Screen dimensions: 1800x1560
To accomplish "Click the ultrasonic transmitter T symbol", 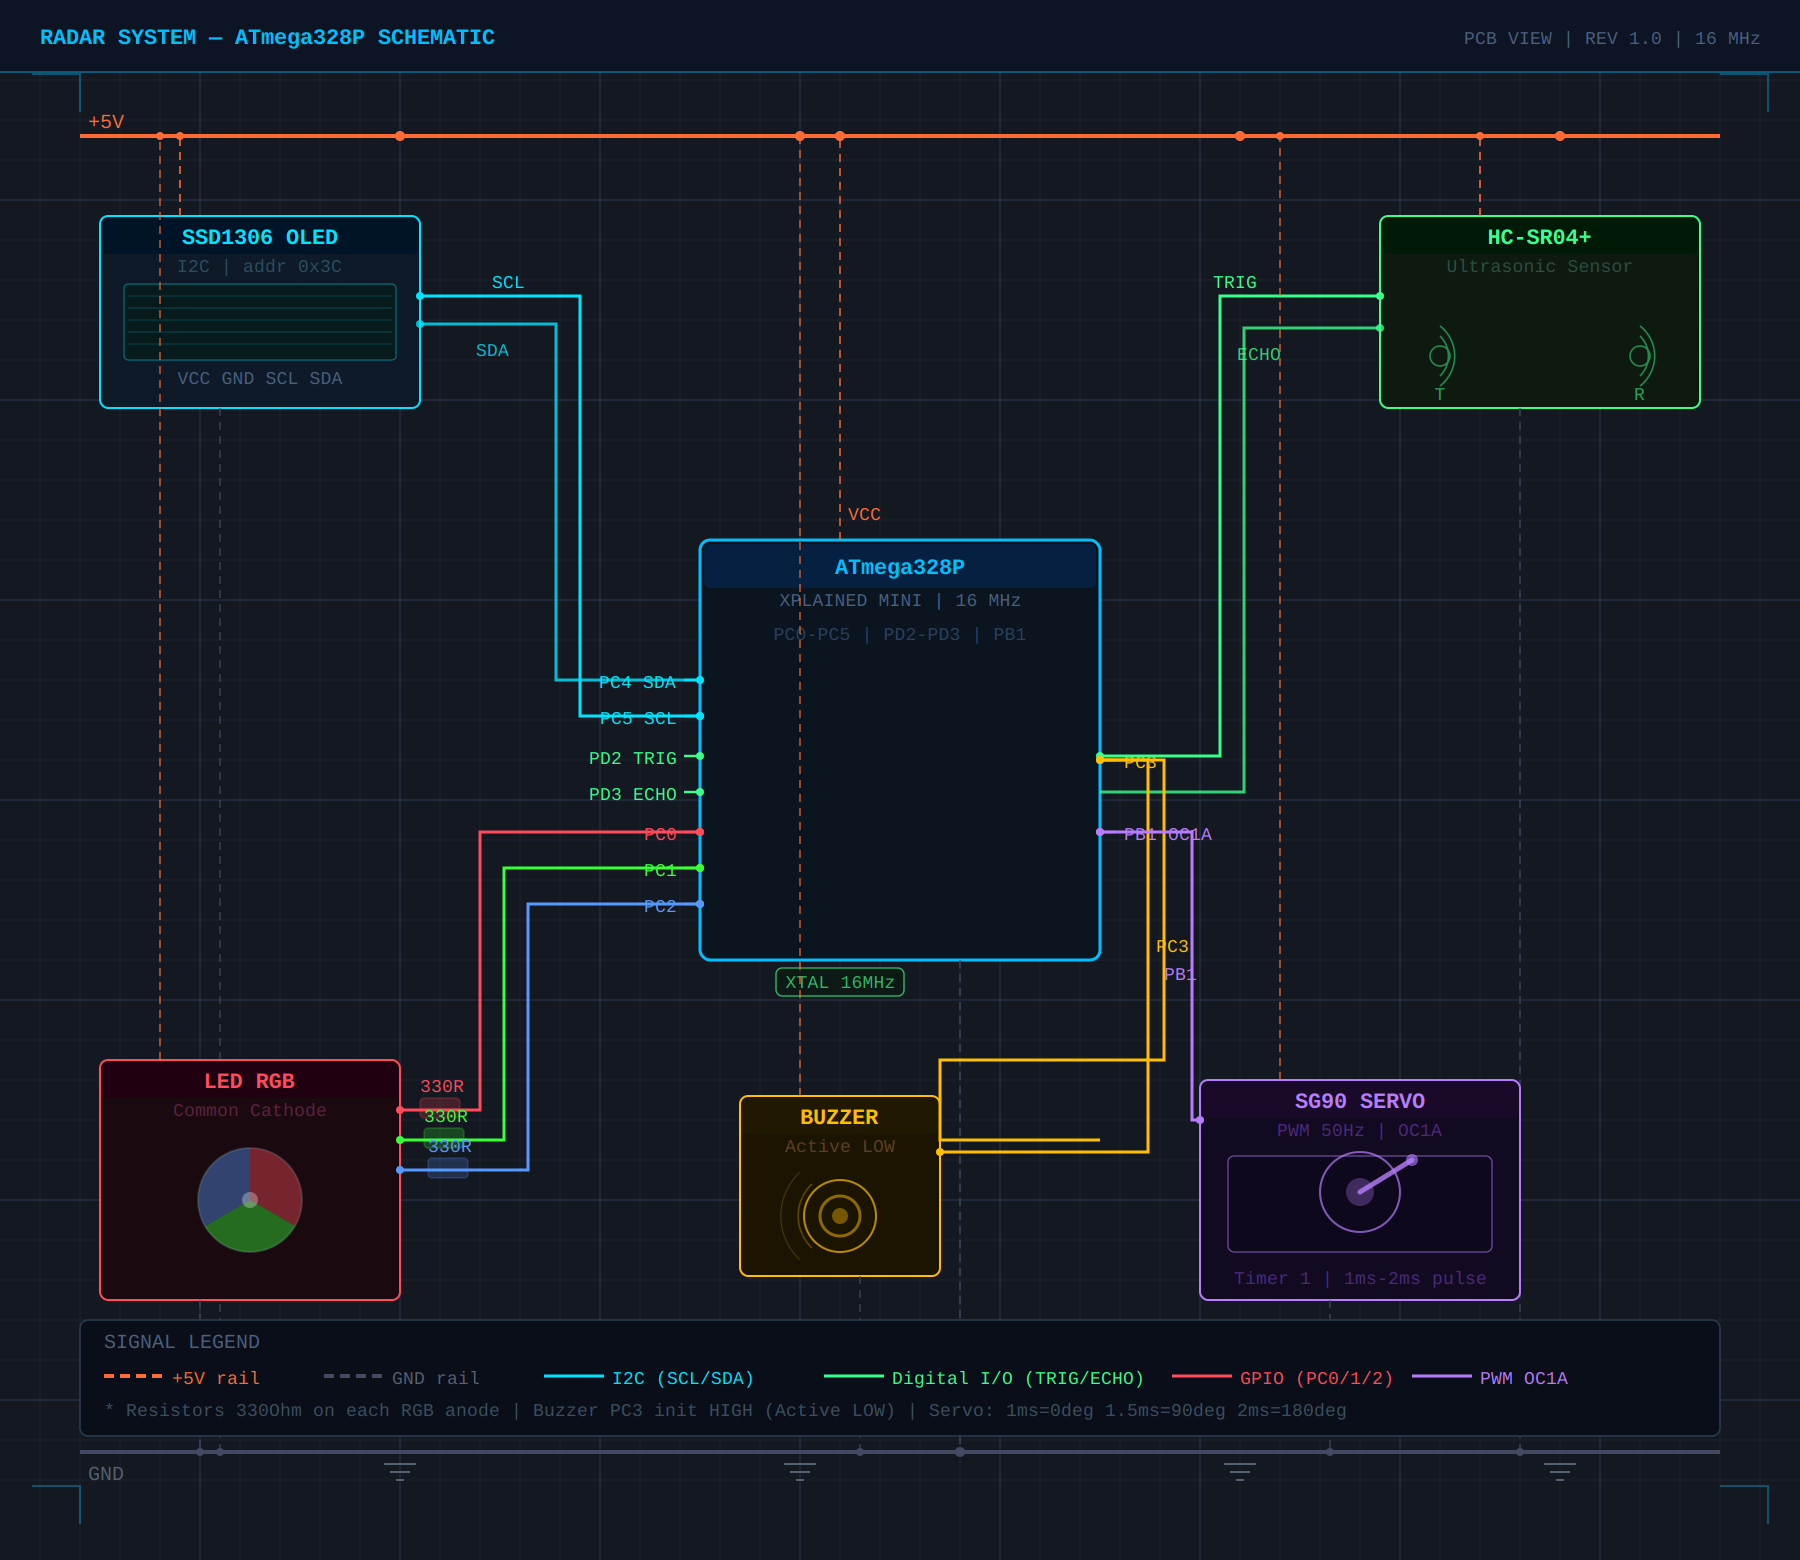I will tap(1441, 357).
